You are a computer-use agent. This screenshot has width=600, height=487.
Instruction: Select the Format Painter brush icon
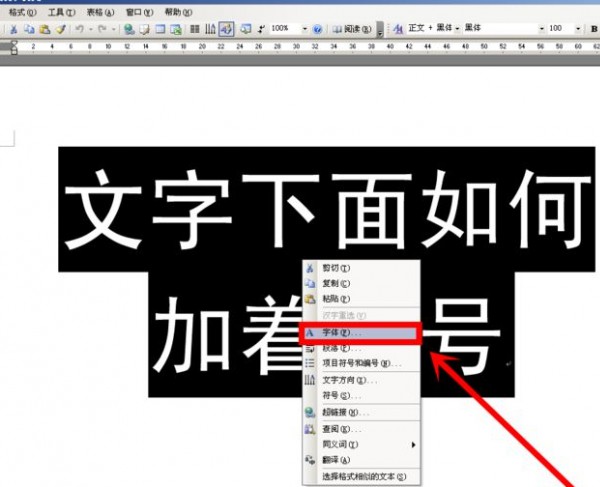(61, 29)
